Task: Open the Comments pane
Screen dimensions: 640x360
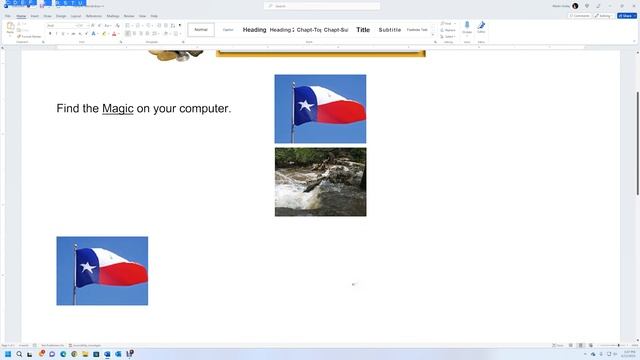Action: (x=579, y=16)
